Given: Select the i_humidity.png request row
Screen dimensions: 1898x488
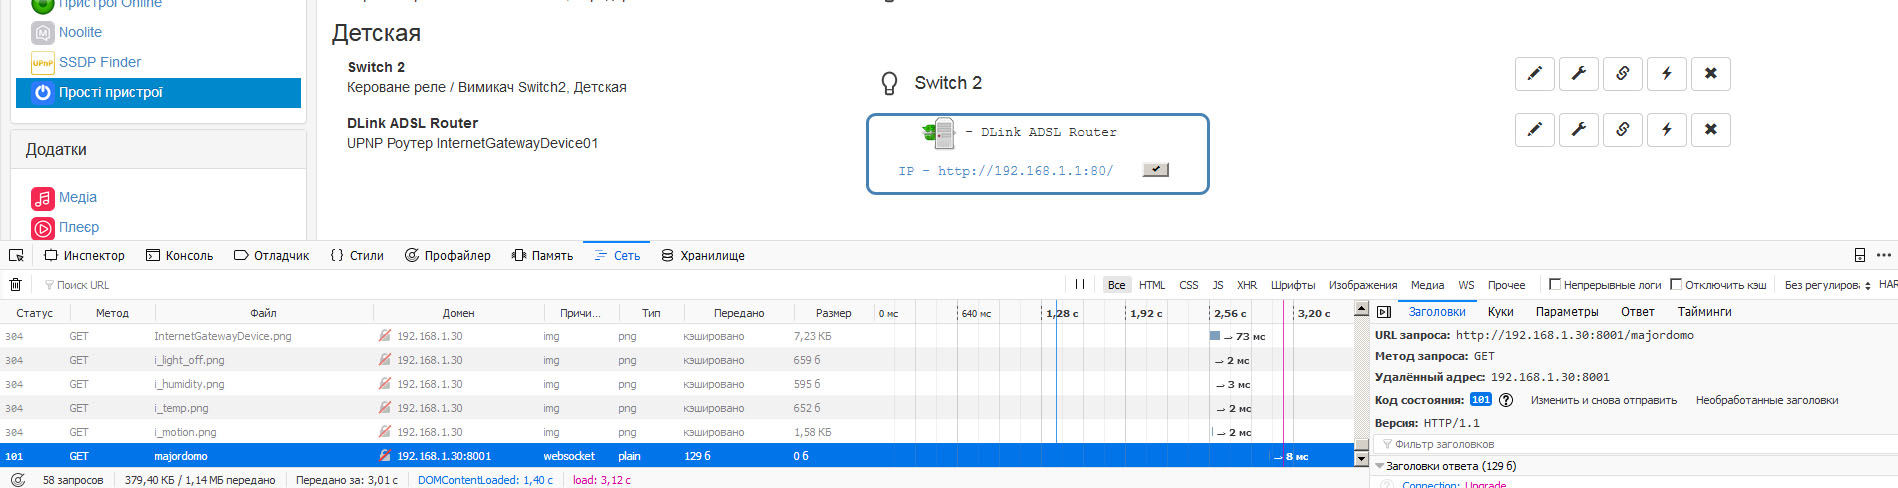Looking at the screenshot, I should pyautogui.click(x=677, y=384).
